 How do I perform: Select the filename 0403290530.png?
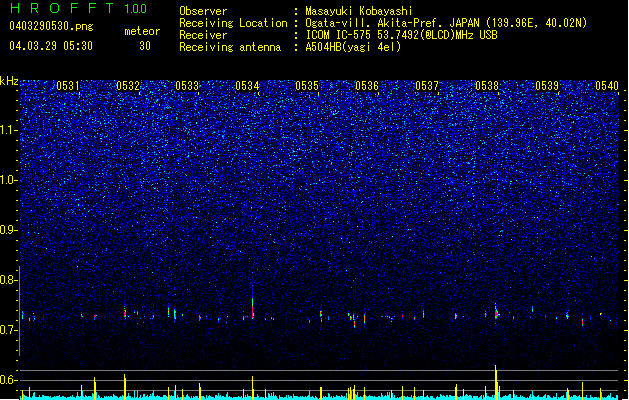(x=51, y=26)
